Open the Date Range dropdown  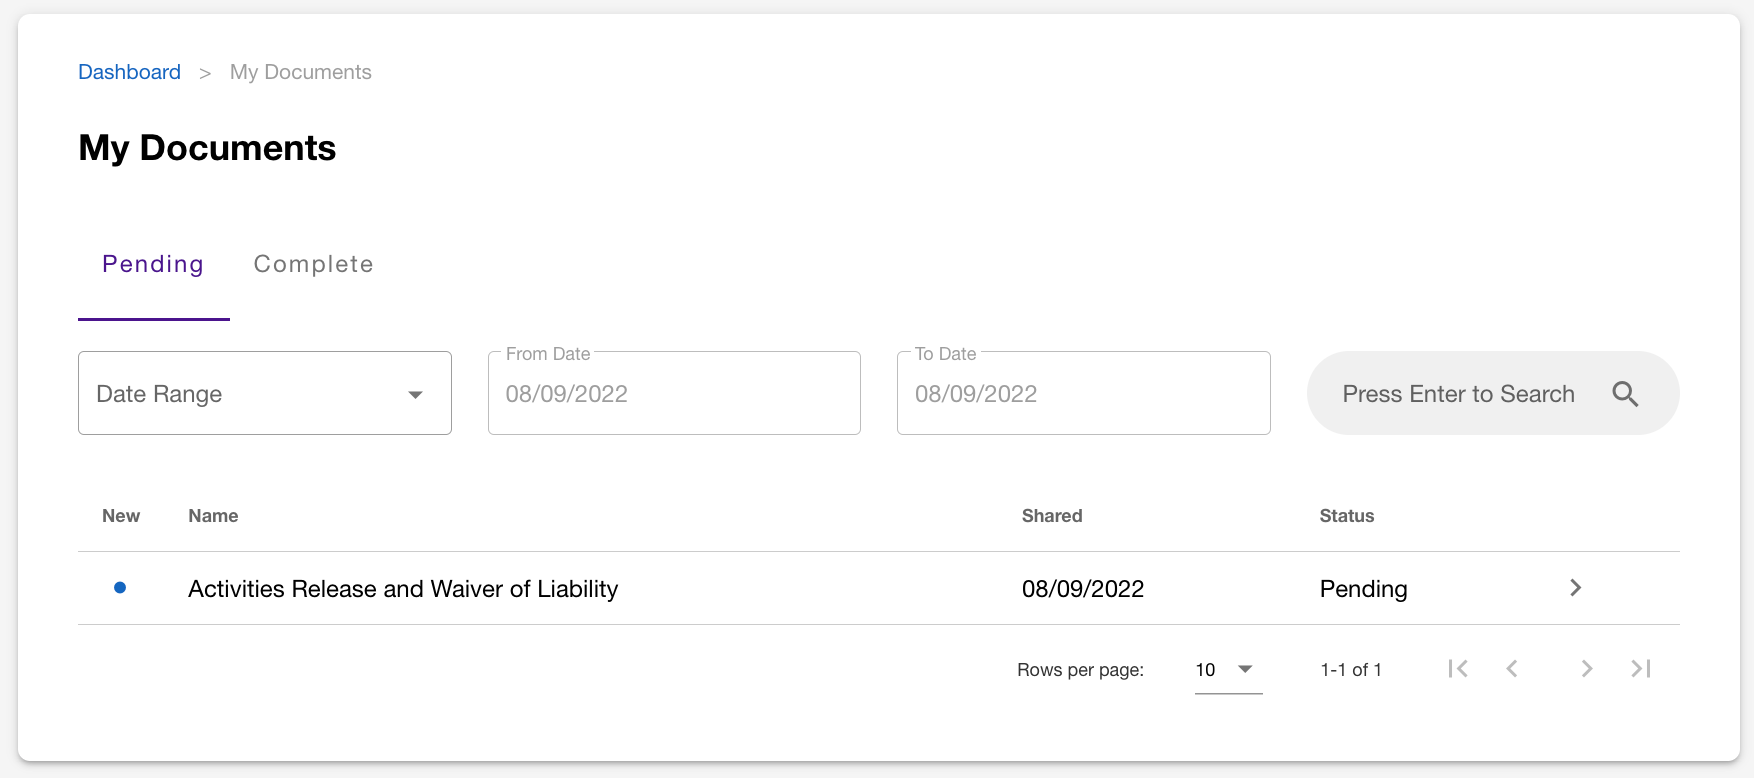(x=265, y=393)
